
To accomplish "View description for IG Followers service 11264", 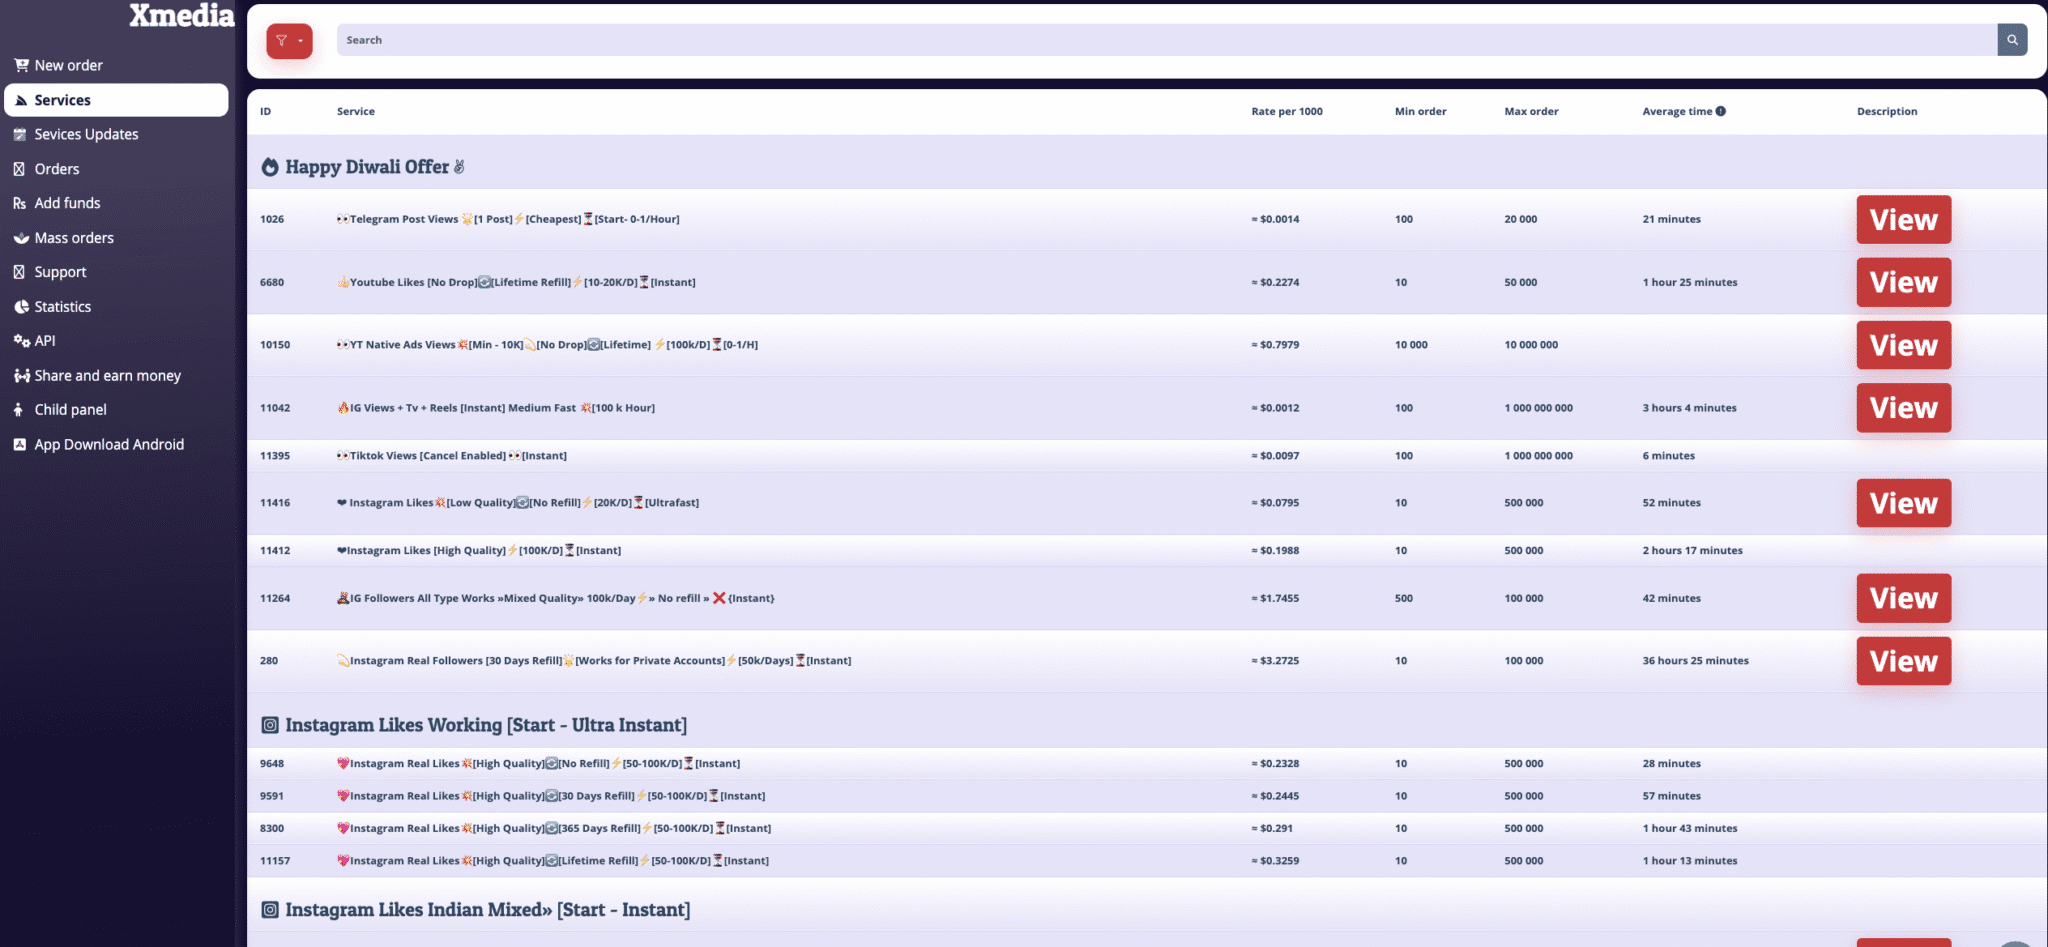I will pyautogui.click(x=1903, y=598).
